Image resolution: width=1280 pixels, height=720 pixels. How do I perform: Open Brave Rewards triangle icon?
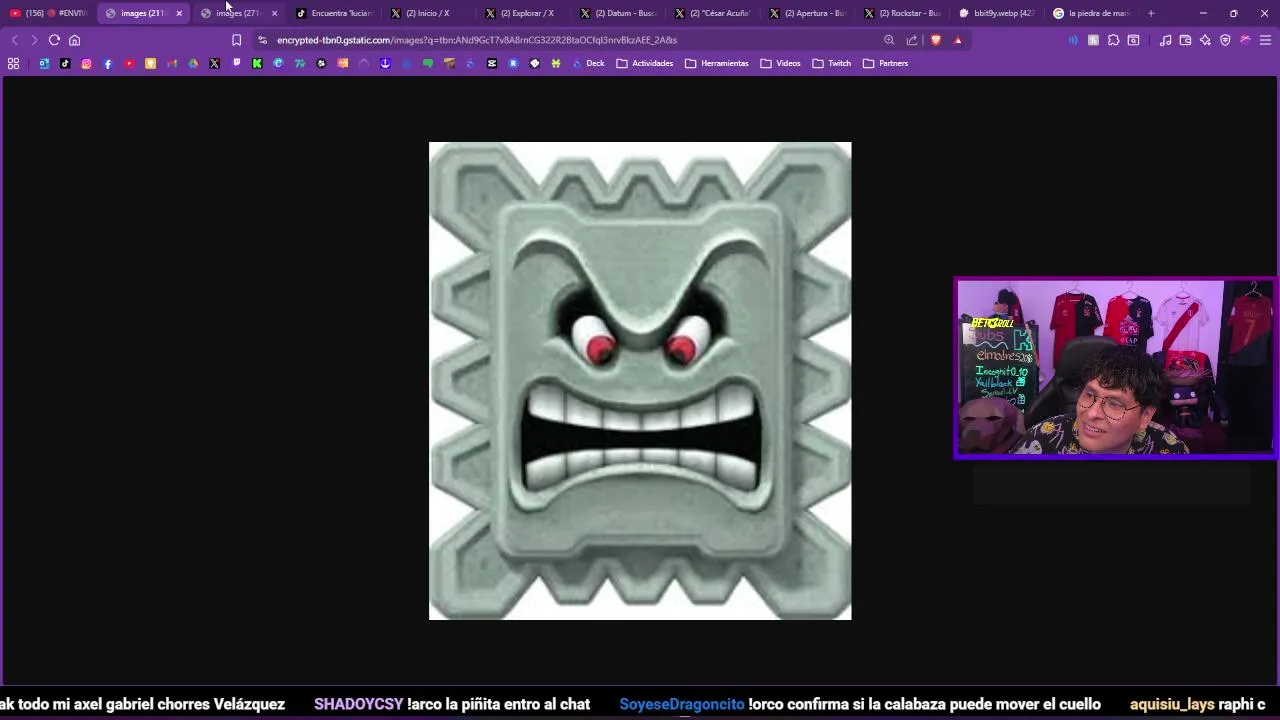[x=958, y=40]
